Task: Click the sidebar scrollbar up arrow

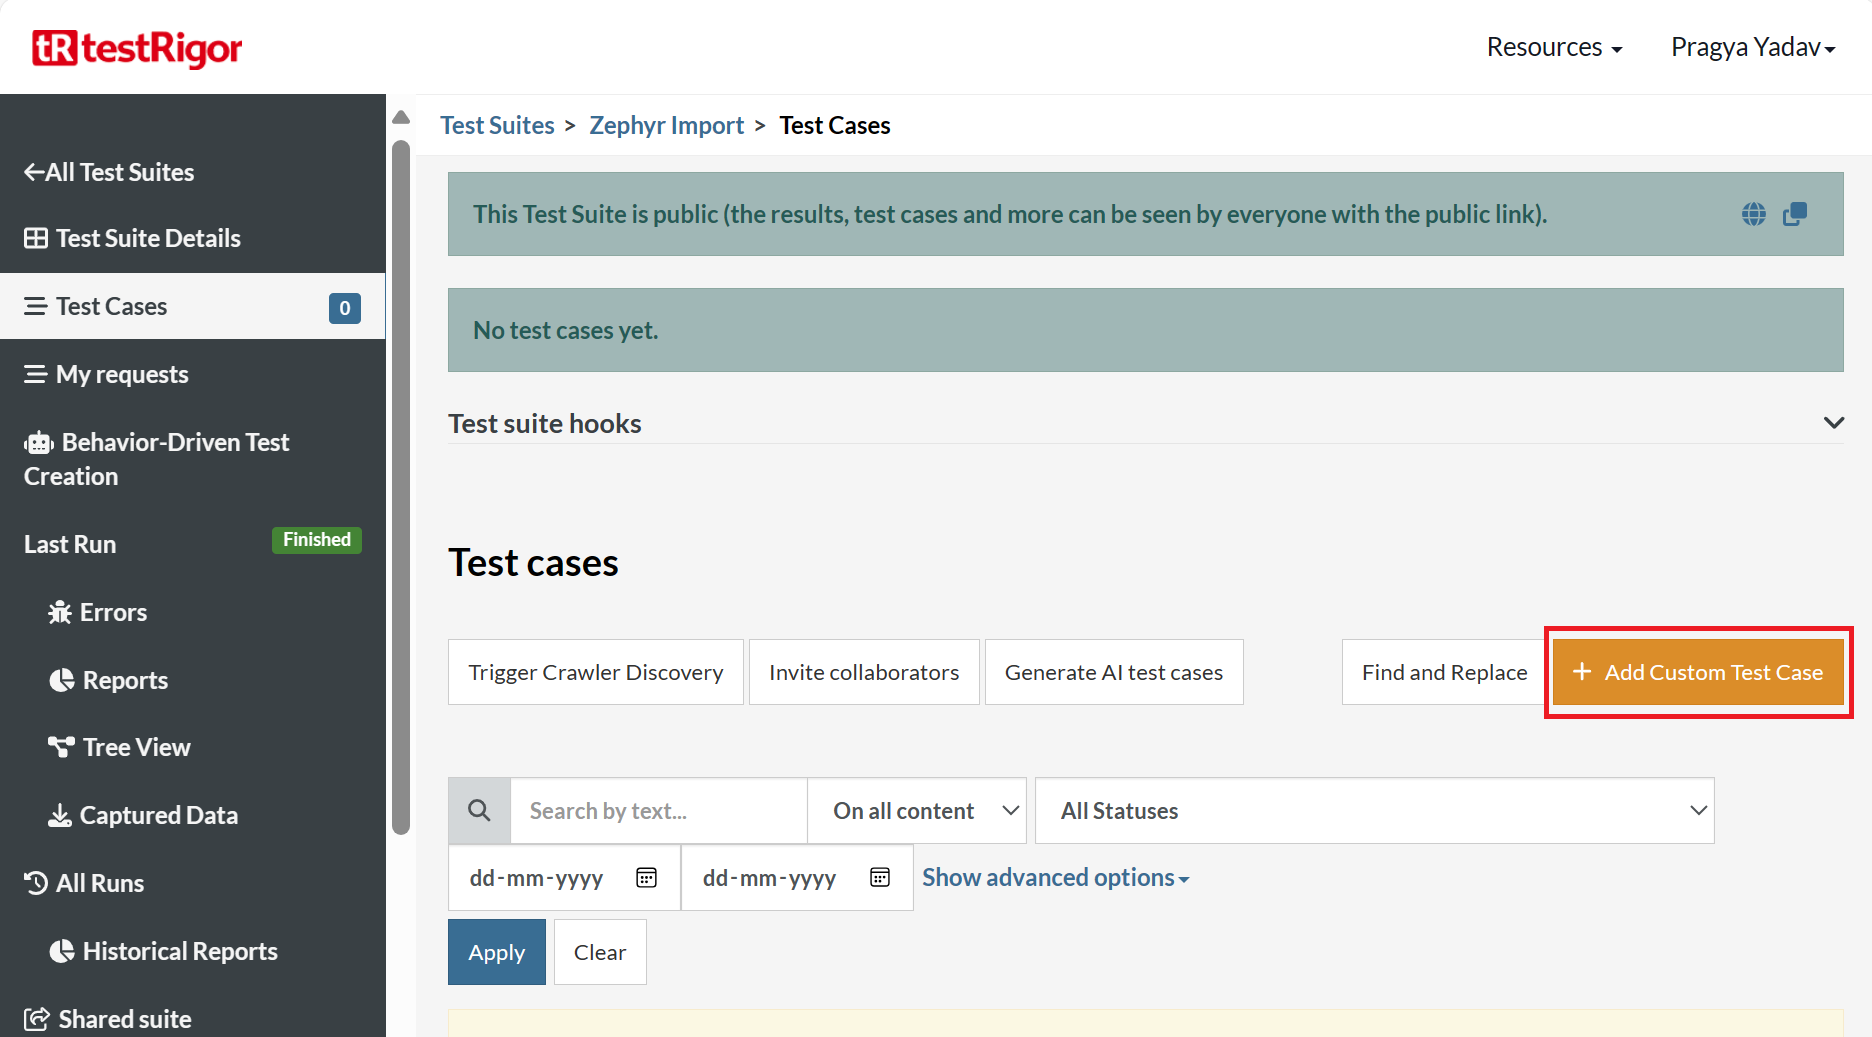Action: point(401,118)
